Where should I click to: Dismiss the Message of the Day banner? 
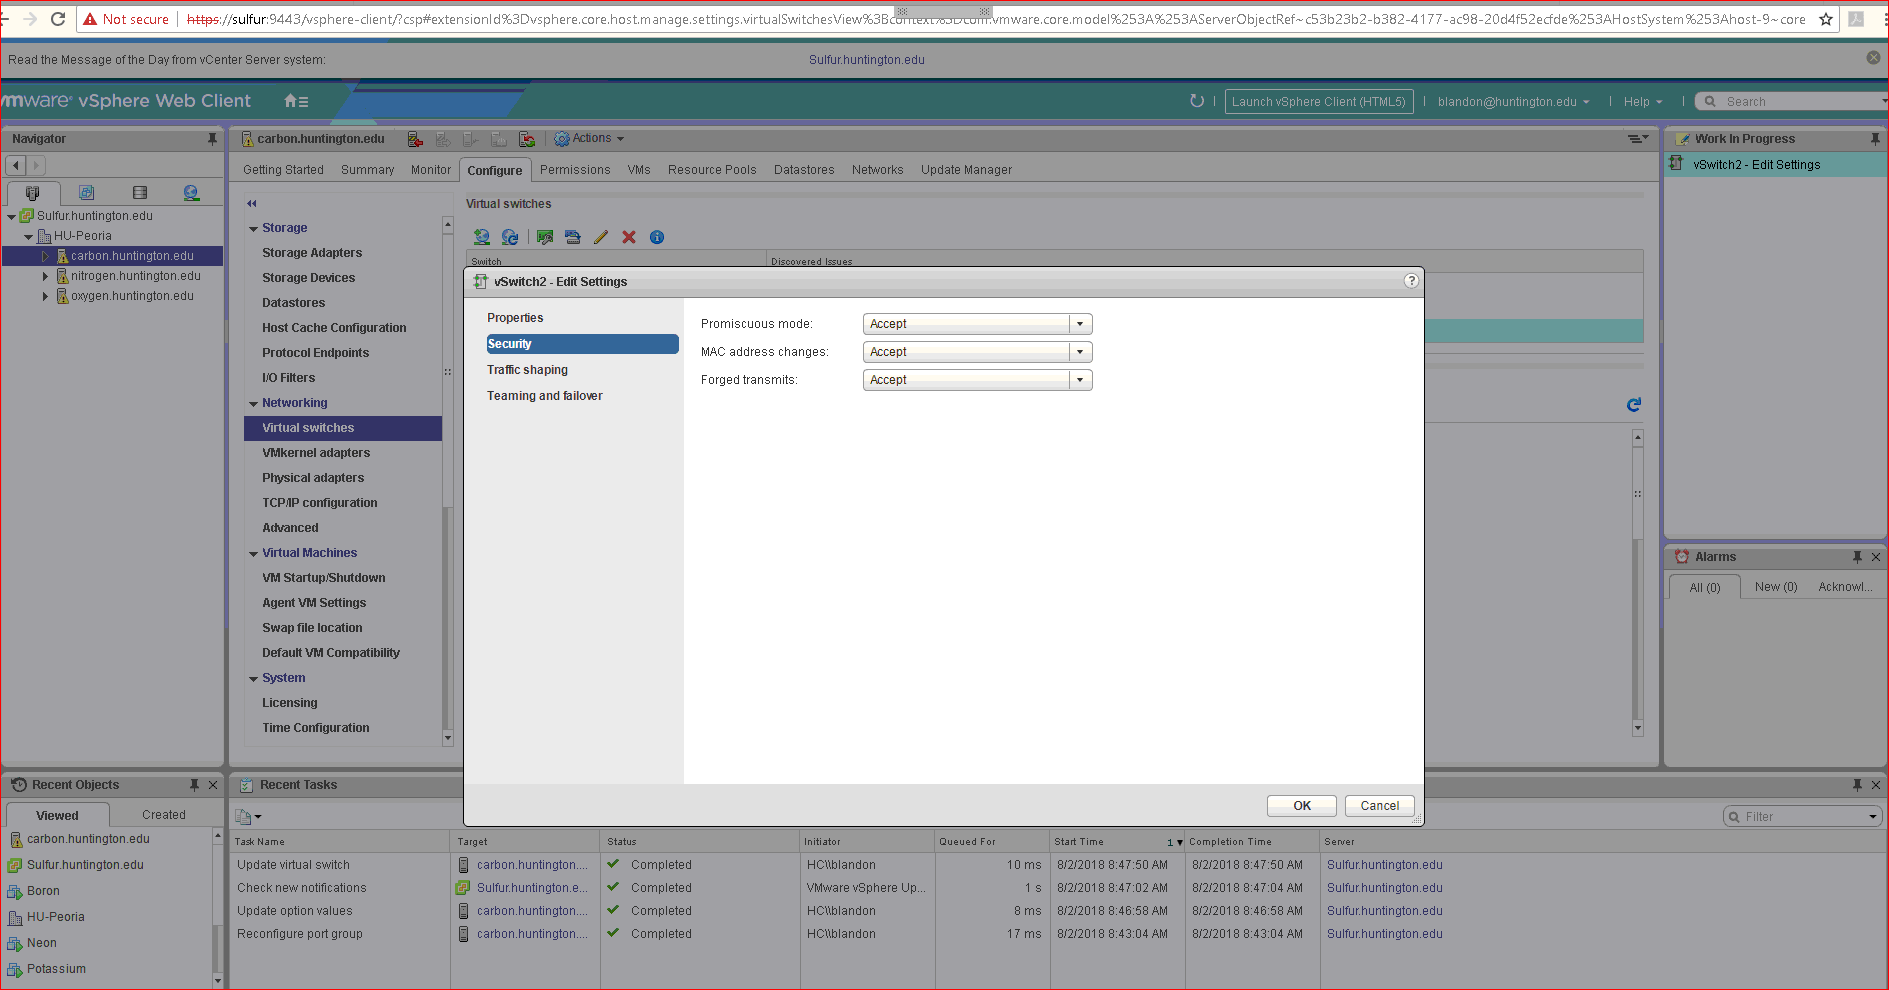[1873, 58]
